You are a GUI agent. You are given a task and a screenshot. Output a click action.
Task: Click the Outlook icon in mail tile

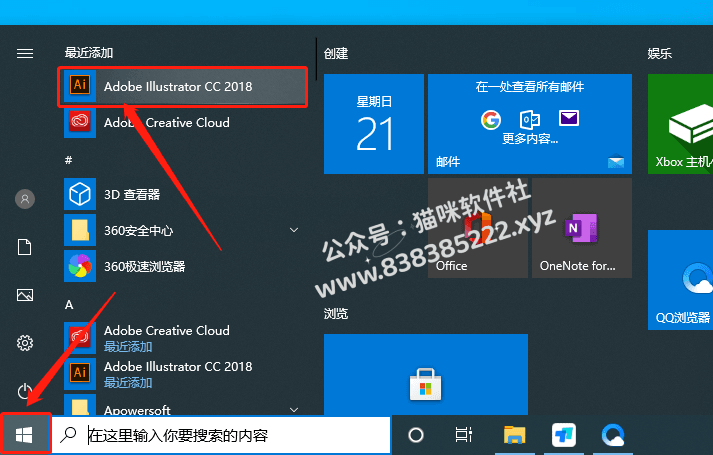click(x=530, y=120)
